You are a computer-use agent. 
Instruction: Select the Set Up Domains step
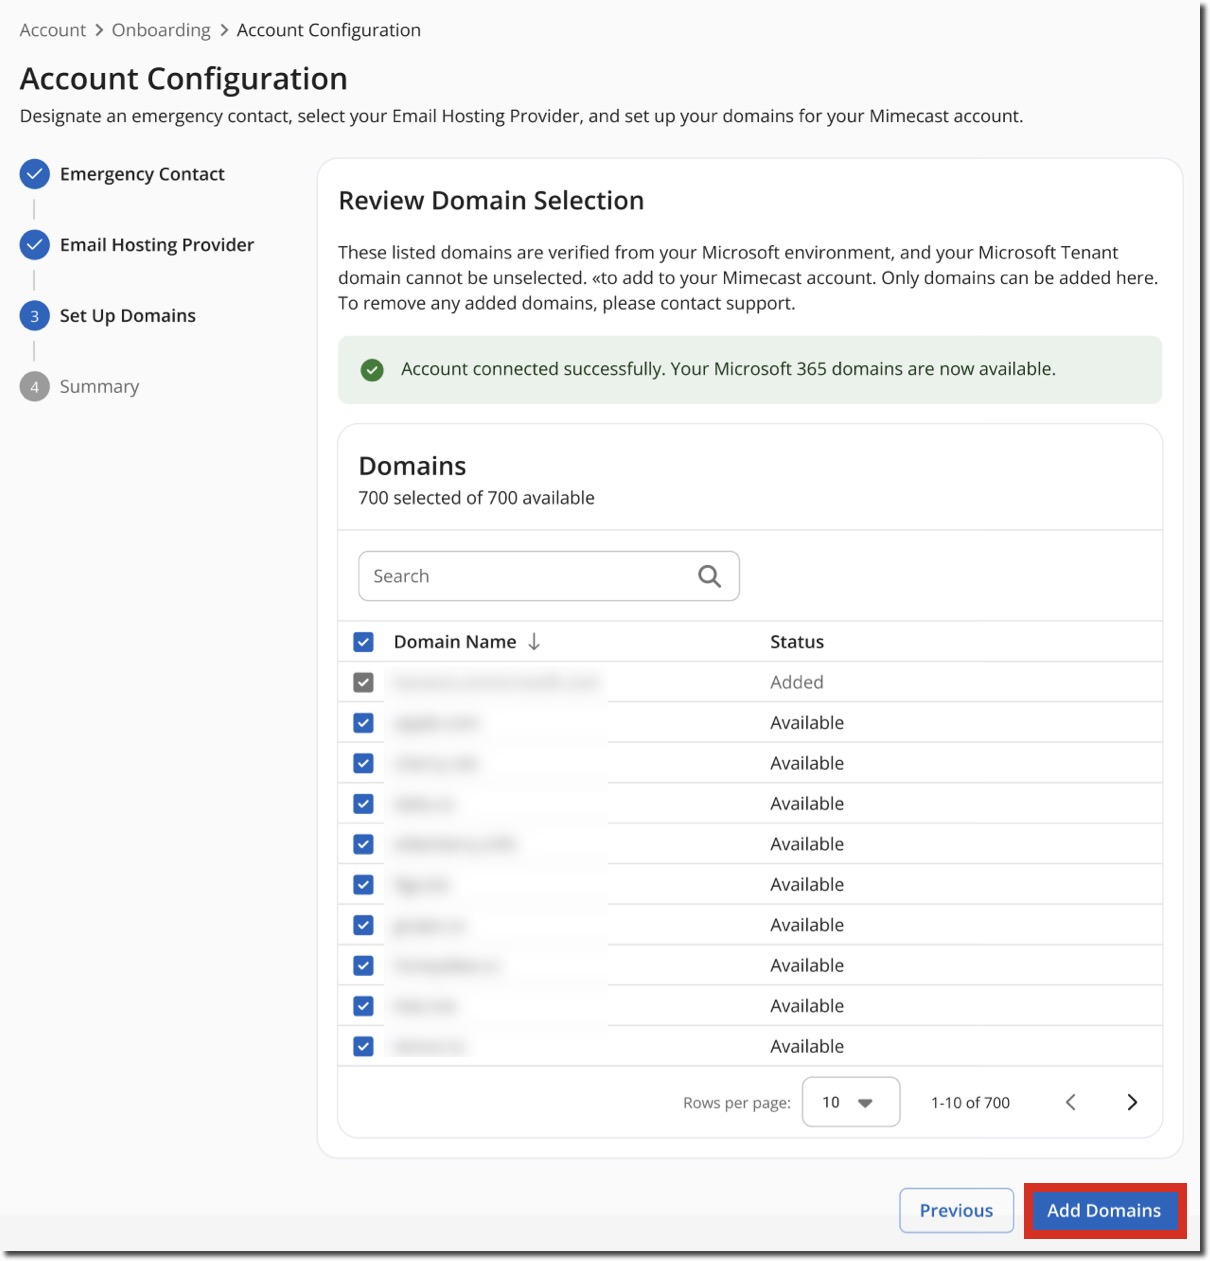point(127,315)
